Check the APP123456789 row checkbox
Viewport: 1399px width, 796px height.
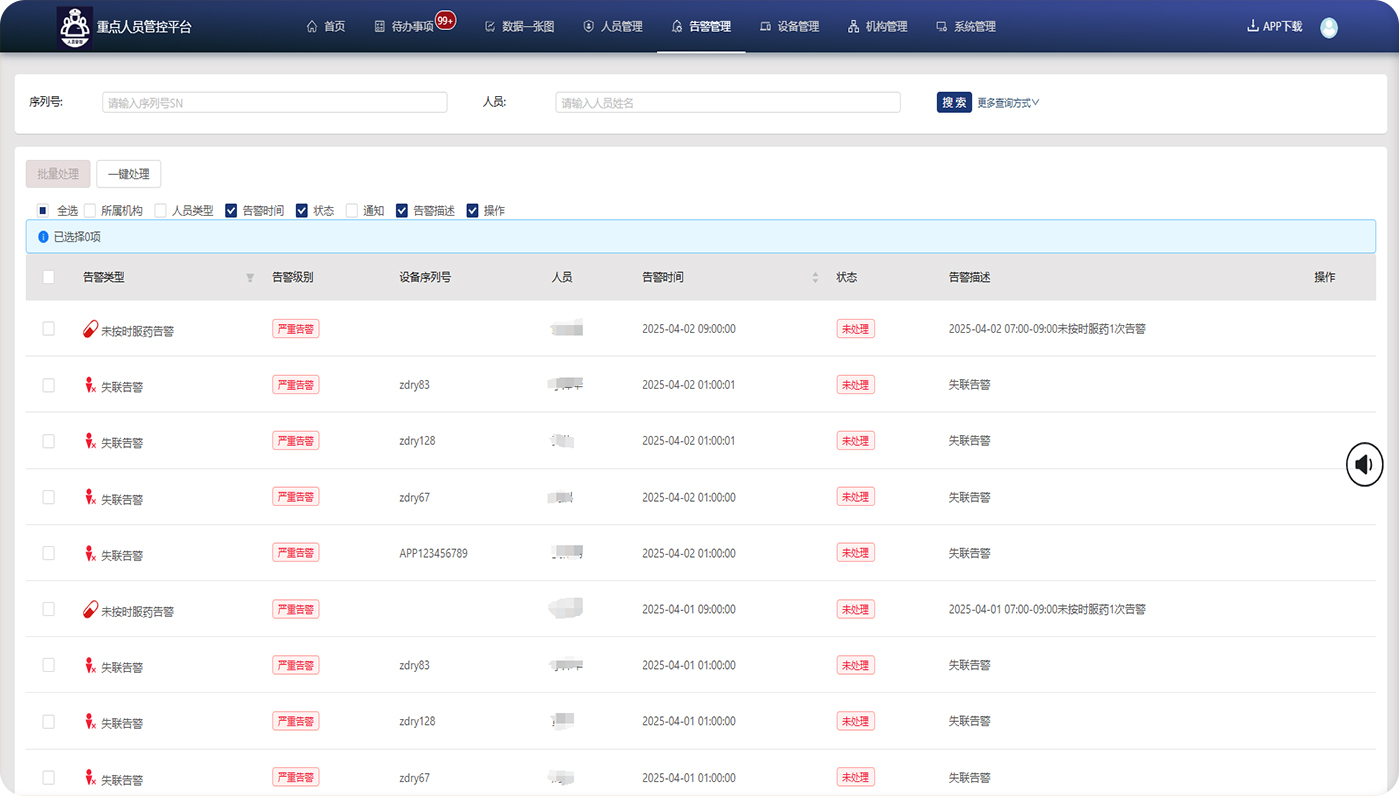point(48,553)
